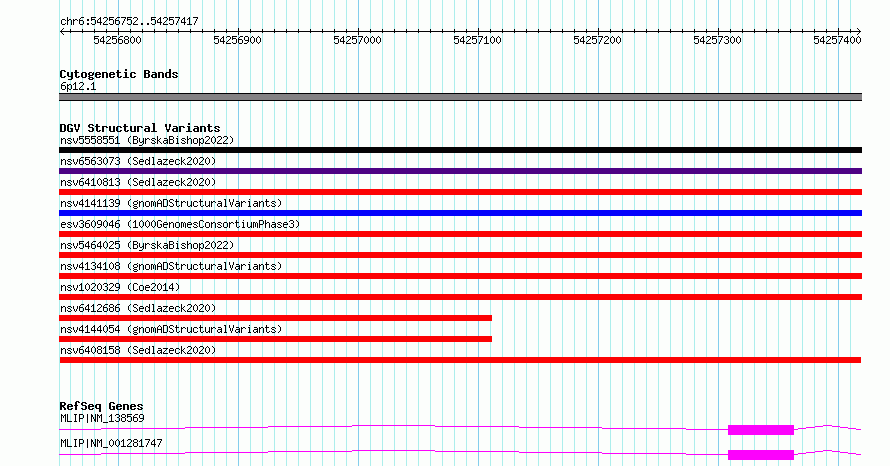Select the short red nsv4144054 bar
The image size is (890, 466).
[275, 339]
